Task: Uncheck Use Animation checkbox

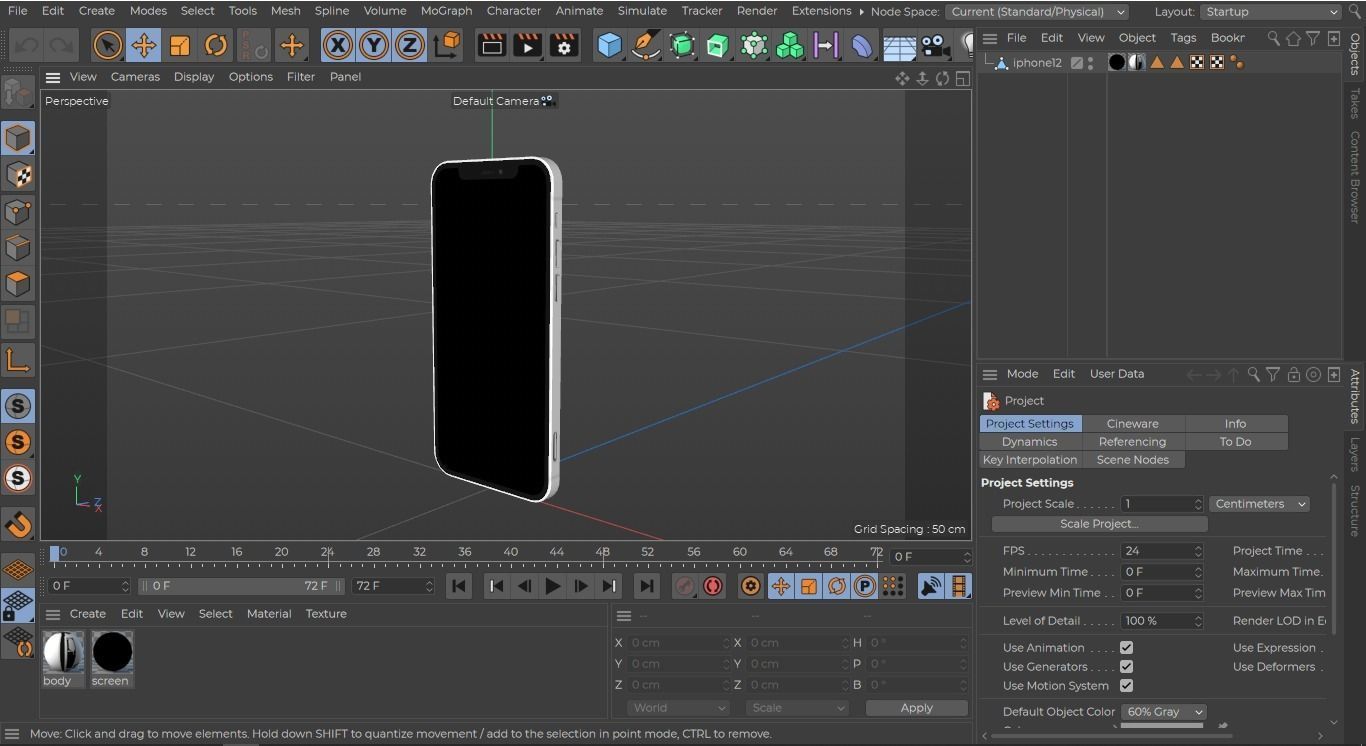Action: click(1126, 647)
